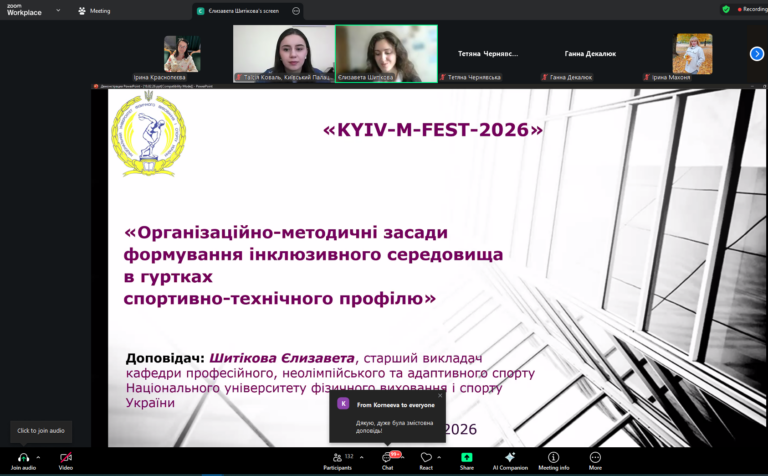Open Meeting info

pos(553,460)
